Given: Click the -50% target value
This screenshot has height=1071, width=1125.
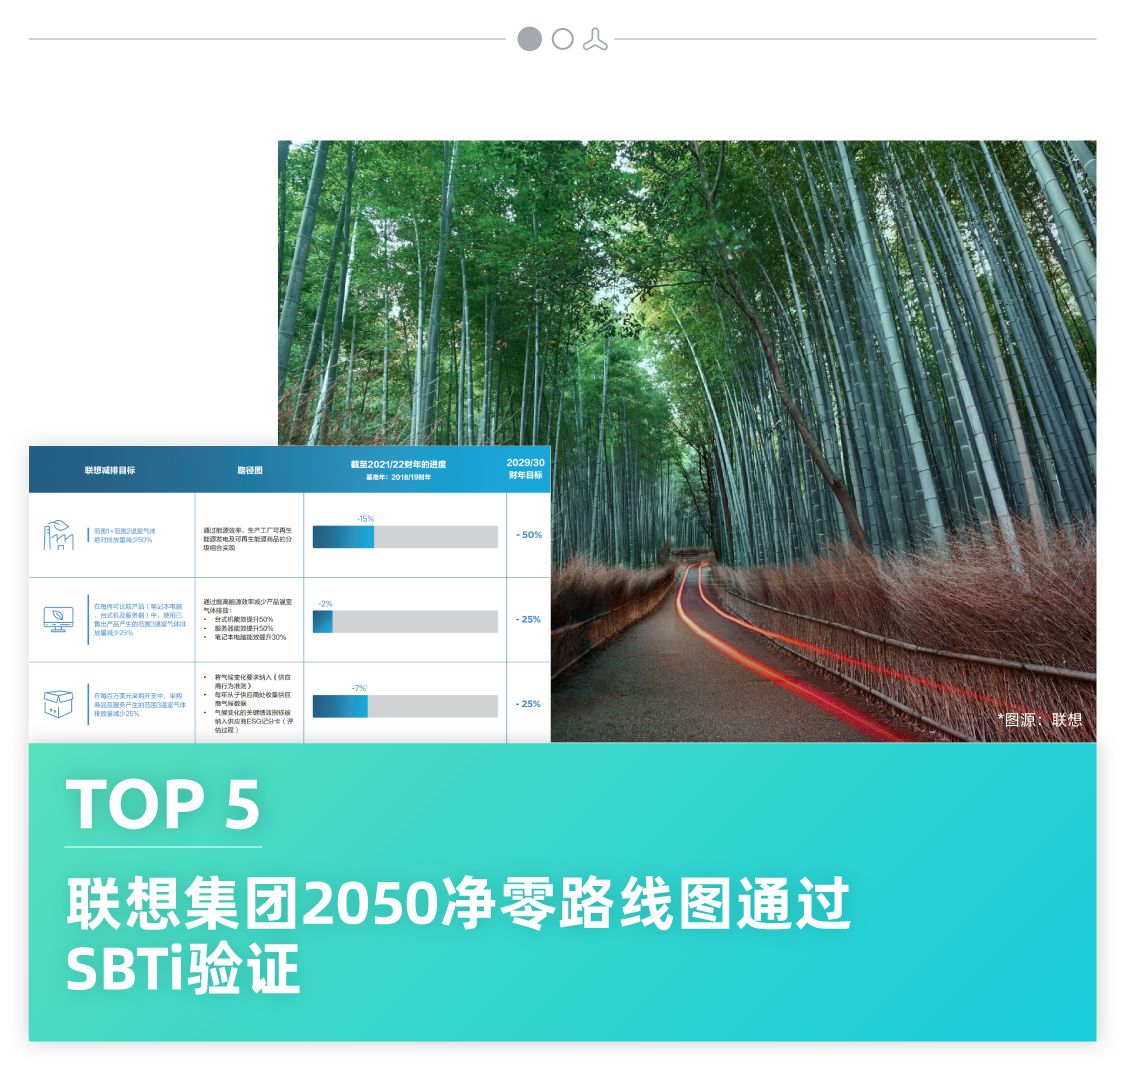Looking at the screenshot, I should pyautogui.click(x=529, y=534).
